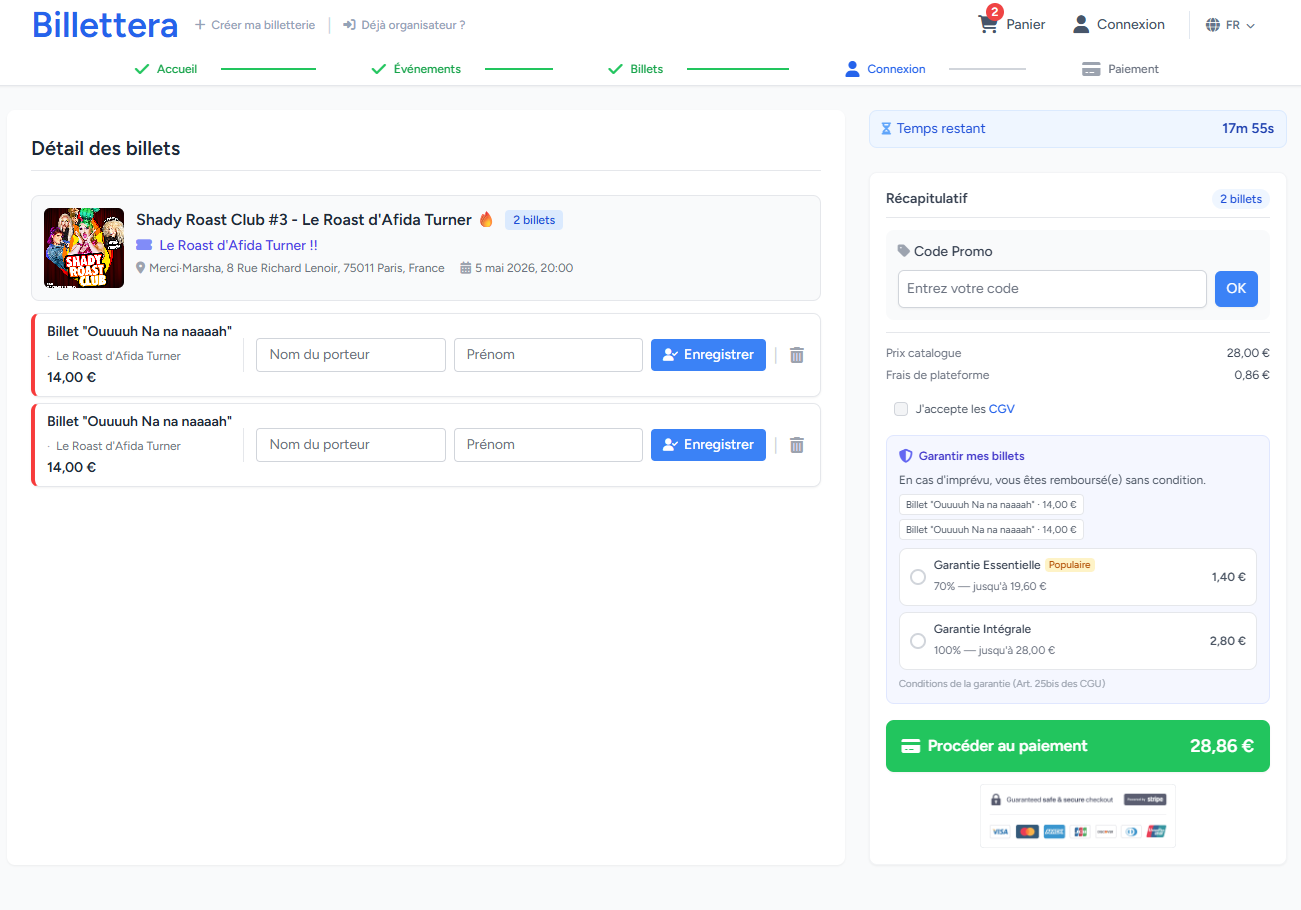The image size is (1301, 910).
Task: Click the calendar icon next to the event date
Action: [465, 267]
